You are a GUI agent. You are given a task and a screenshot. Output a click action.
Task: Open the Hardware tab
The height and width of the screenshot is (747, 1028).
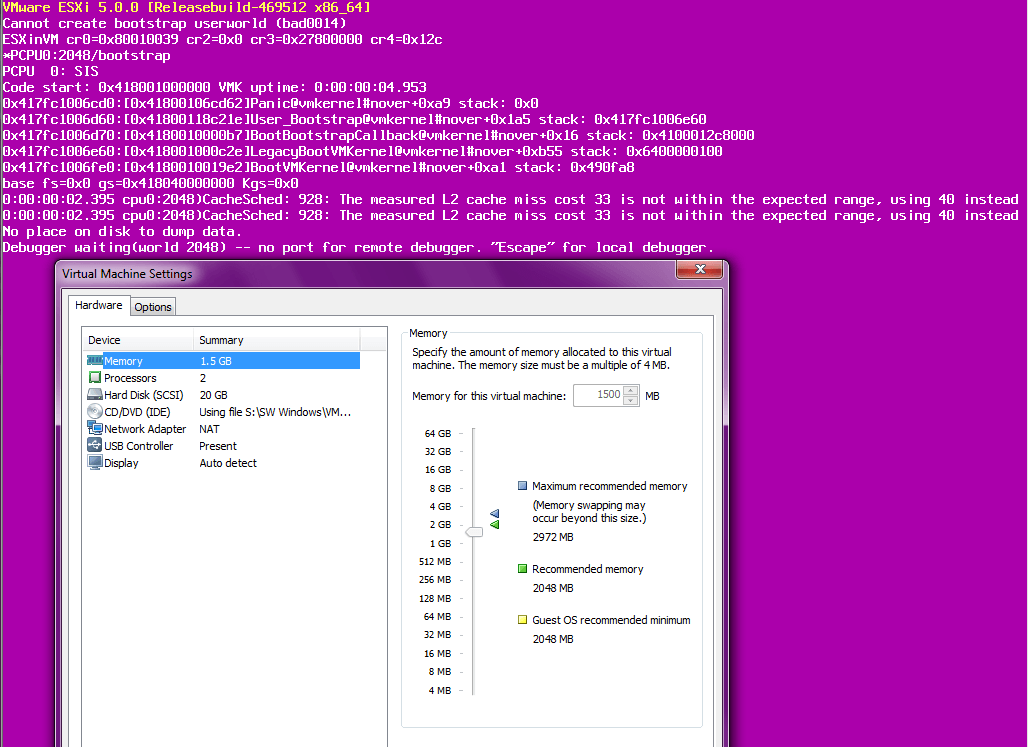point(99,306)
